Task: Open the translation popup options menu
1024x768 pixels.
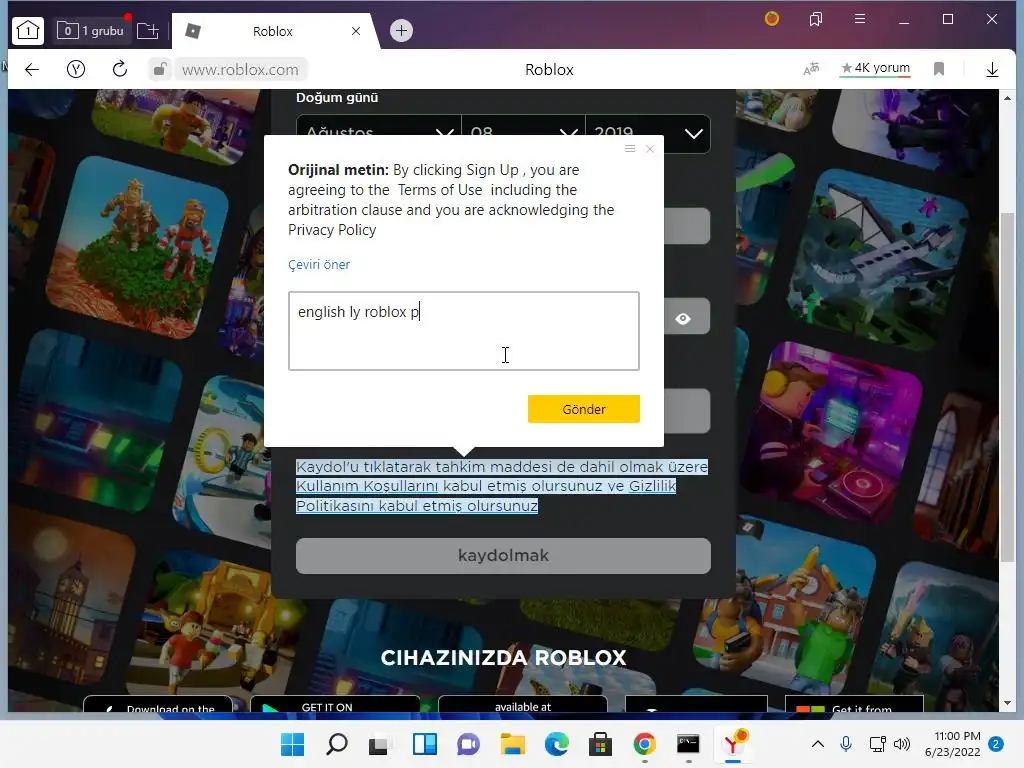Action: (630, 149)
